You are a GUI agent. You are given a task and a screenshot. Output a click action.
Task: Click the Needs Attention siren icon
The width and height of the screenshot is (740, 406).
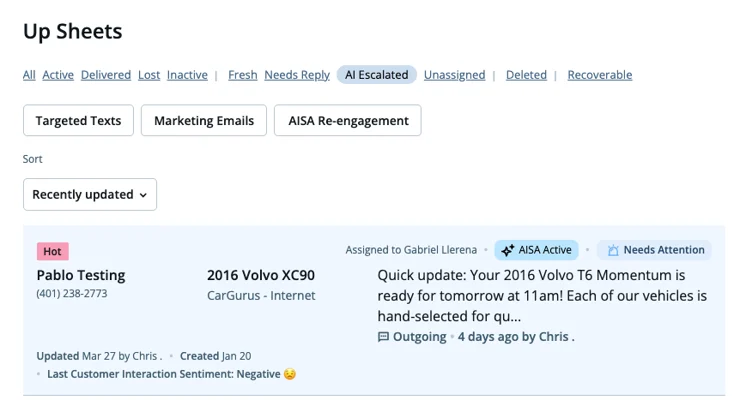[613, 250]
